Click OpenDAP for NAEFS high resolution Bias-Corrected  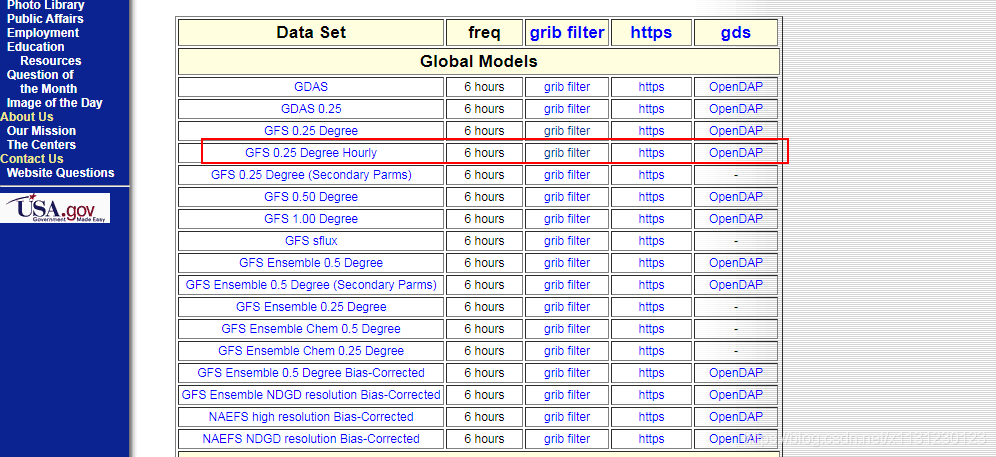tap(736, 417)
